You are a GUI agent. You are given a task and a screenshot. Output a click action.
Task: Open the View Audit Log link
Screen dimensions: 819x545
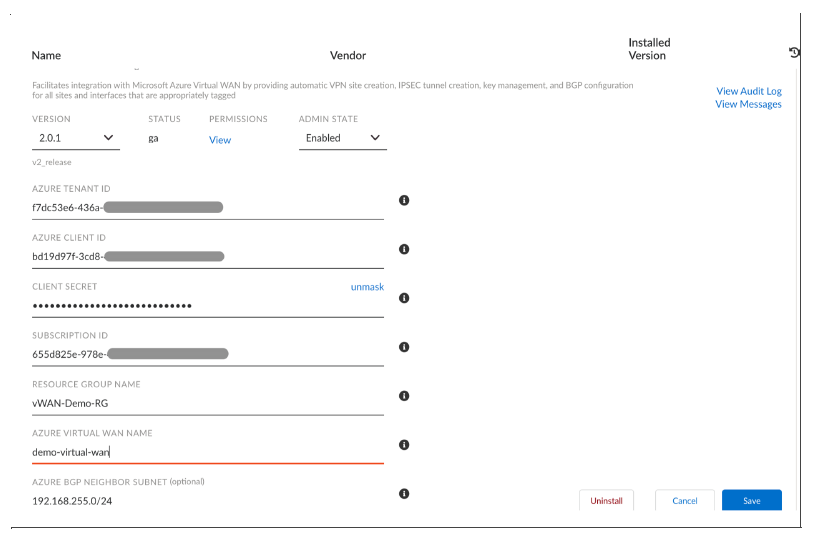pos(749,91)
